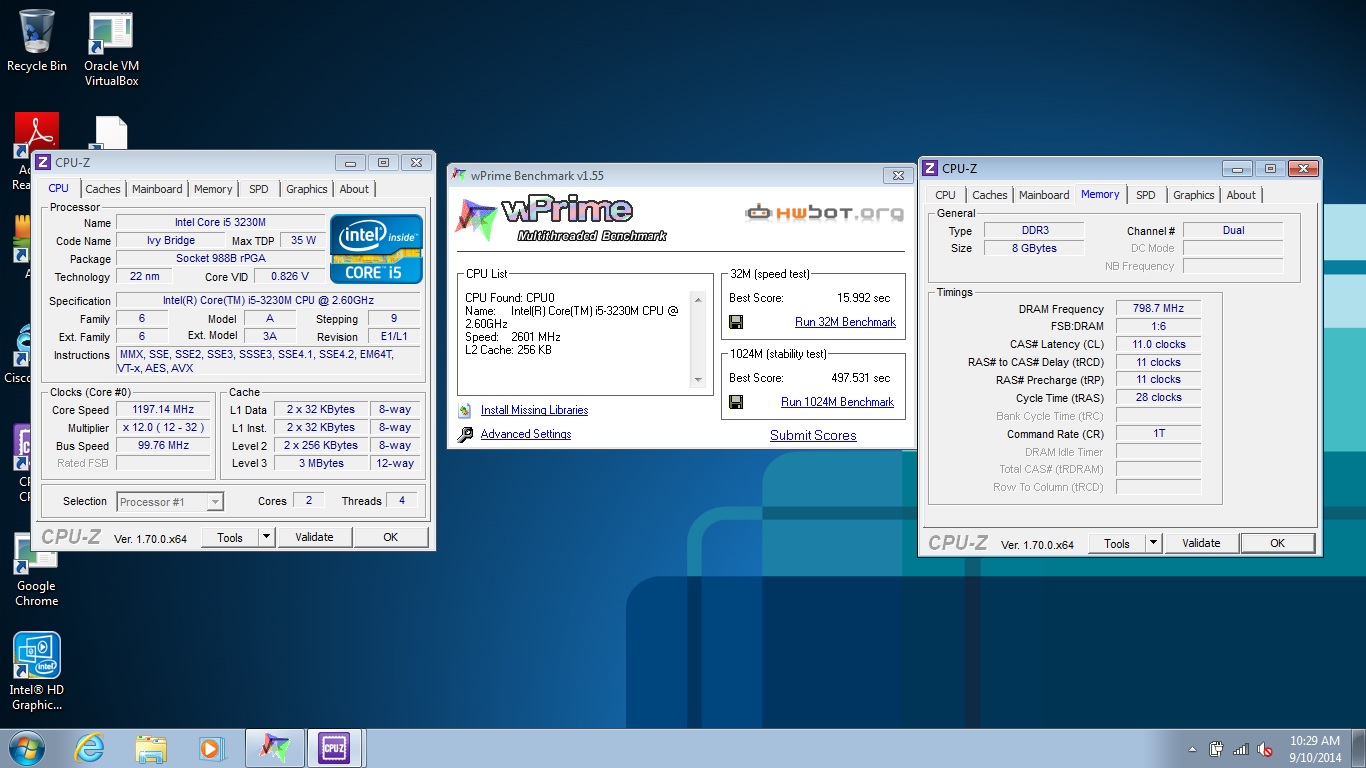The image size is (1366, 768).
Task: Open About tab in right CPU-Z
Action: click(x=1241, y=195)
